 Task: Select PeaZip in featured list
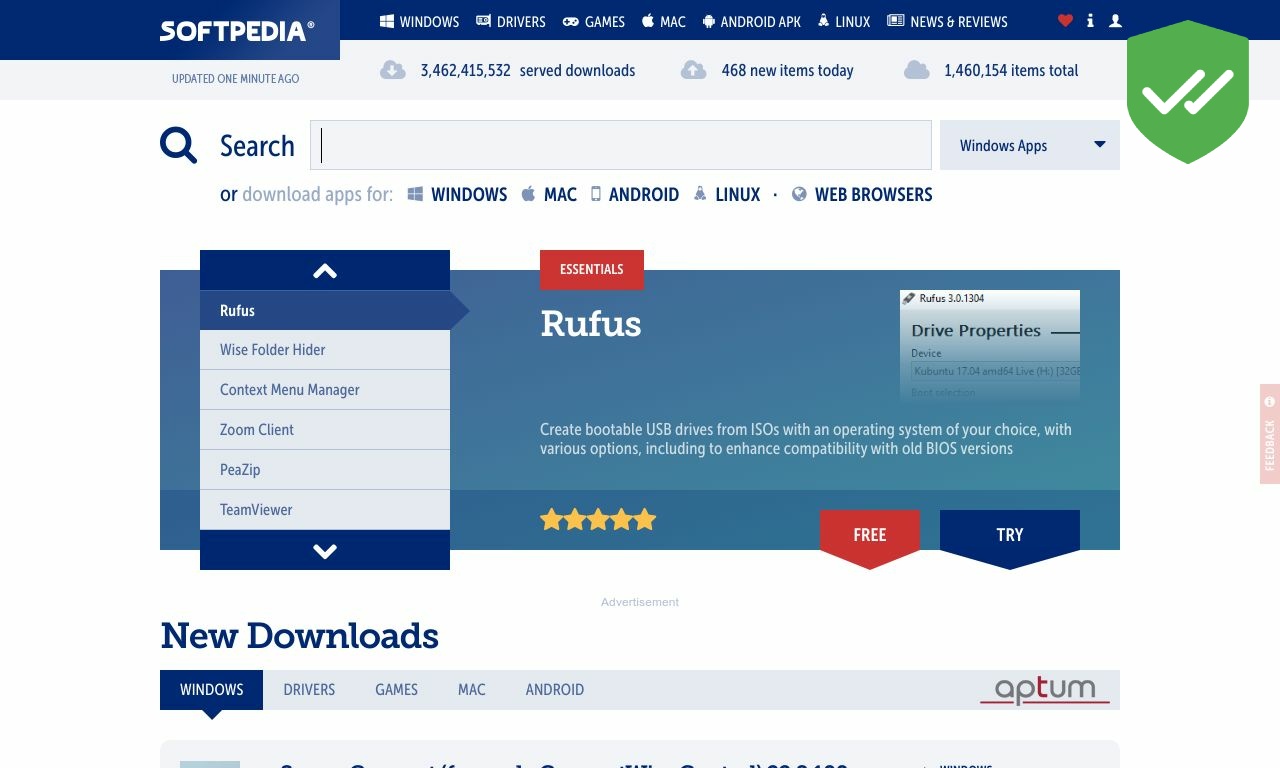point(325,470)
